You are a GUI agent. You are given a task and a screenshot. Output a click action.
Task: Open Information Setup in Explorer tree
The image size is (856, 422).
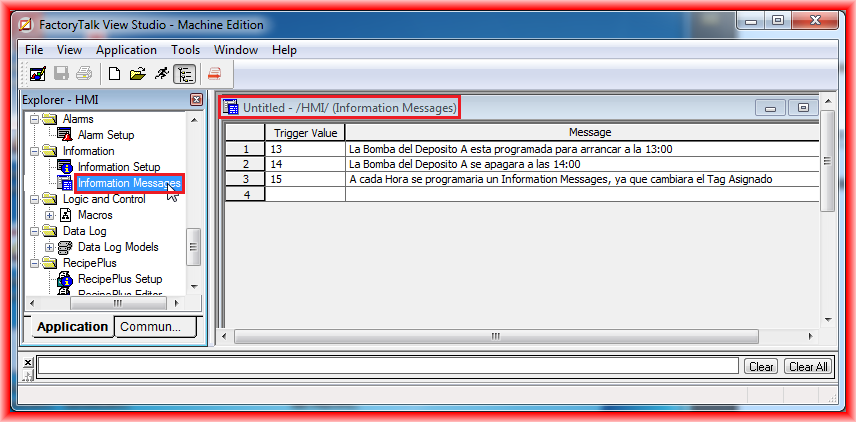pyautogui.click(x=118, y=167)
